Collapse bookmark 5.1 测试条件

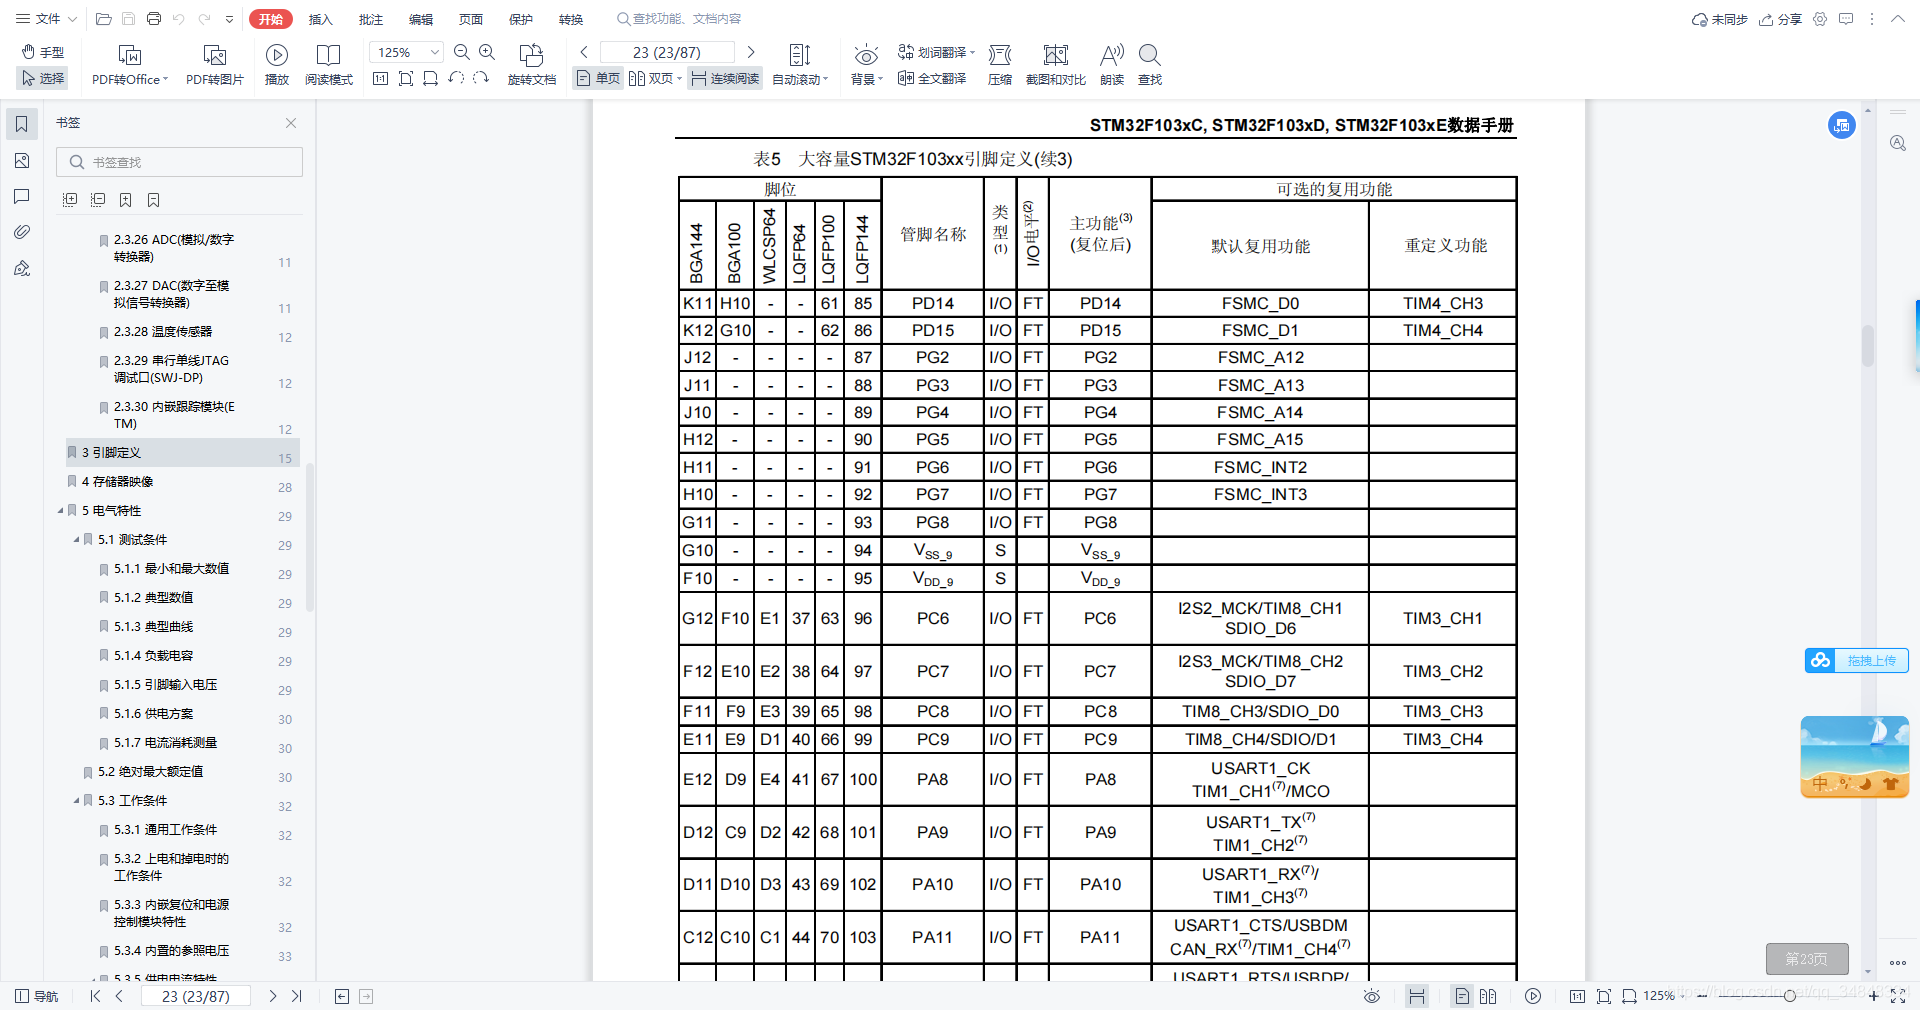coord(76,540)
